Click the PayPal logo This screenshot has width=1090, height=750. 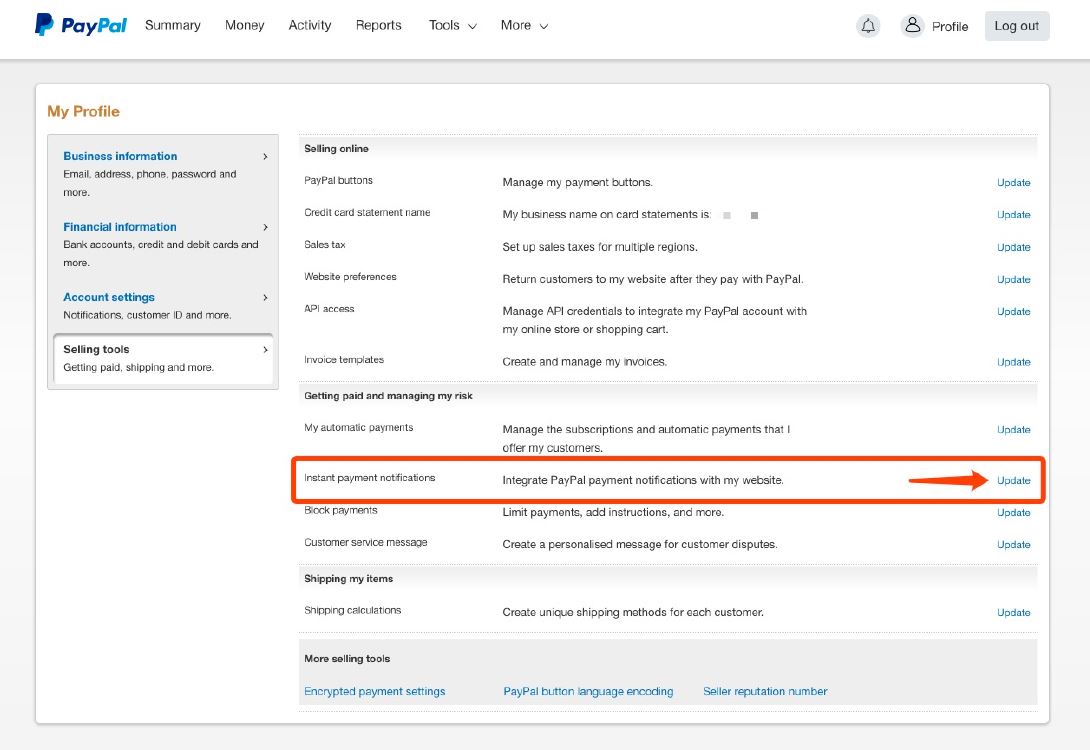pyautogui.click(x=81, y=25)
